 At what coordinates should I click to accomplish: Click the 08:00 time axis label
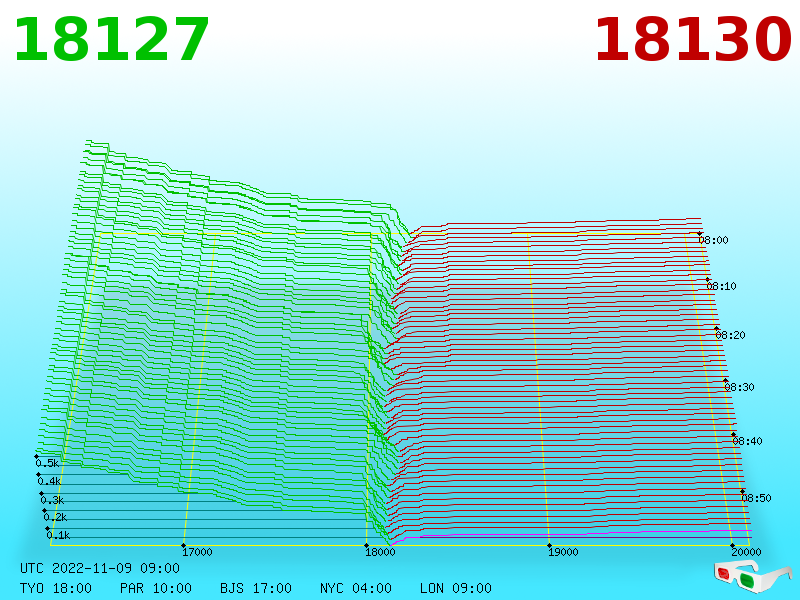(x=713, y=240)
